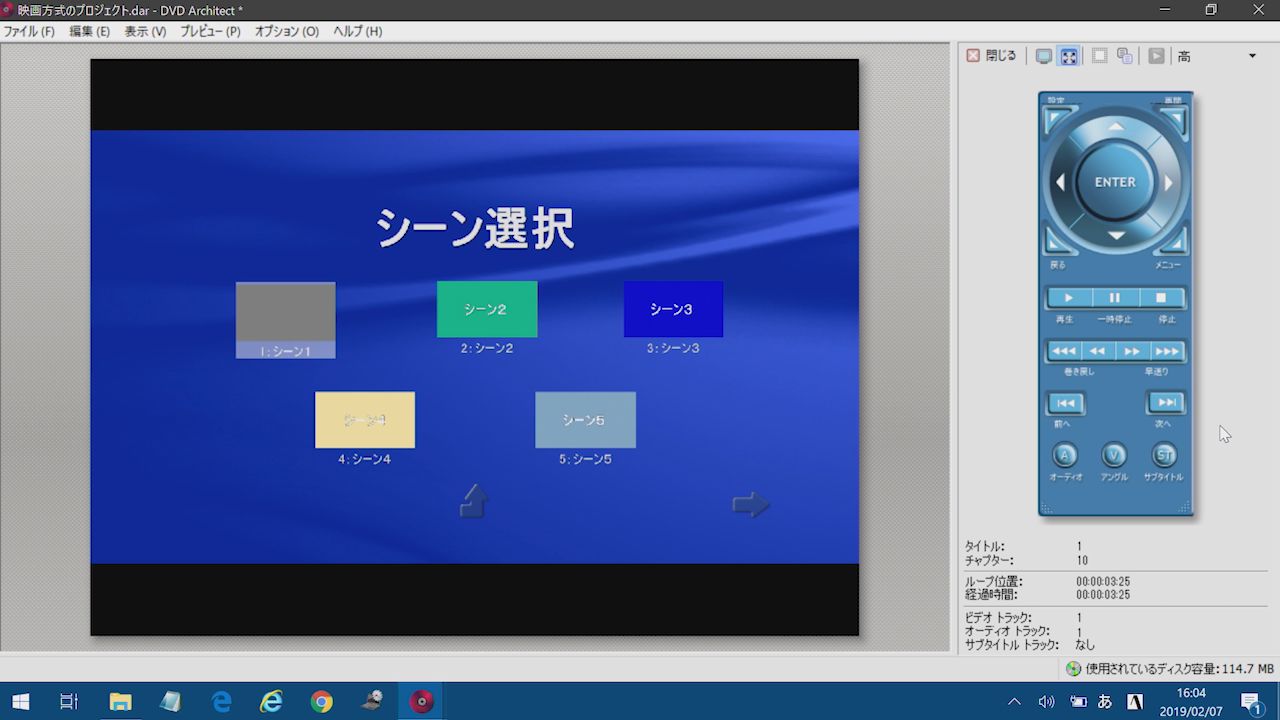
Task: Select the シーン2 thumbnail in the menu
Action: 487,309
